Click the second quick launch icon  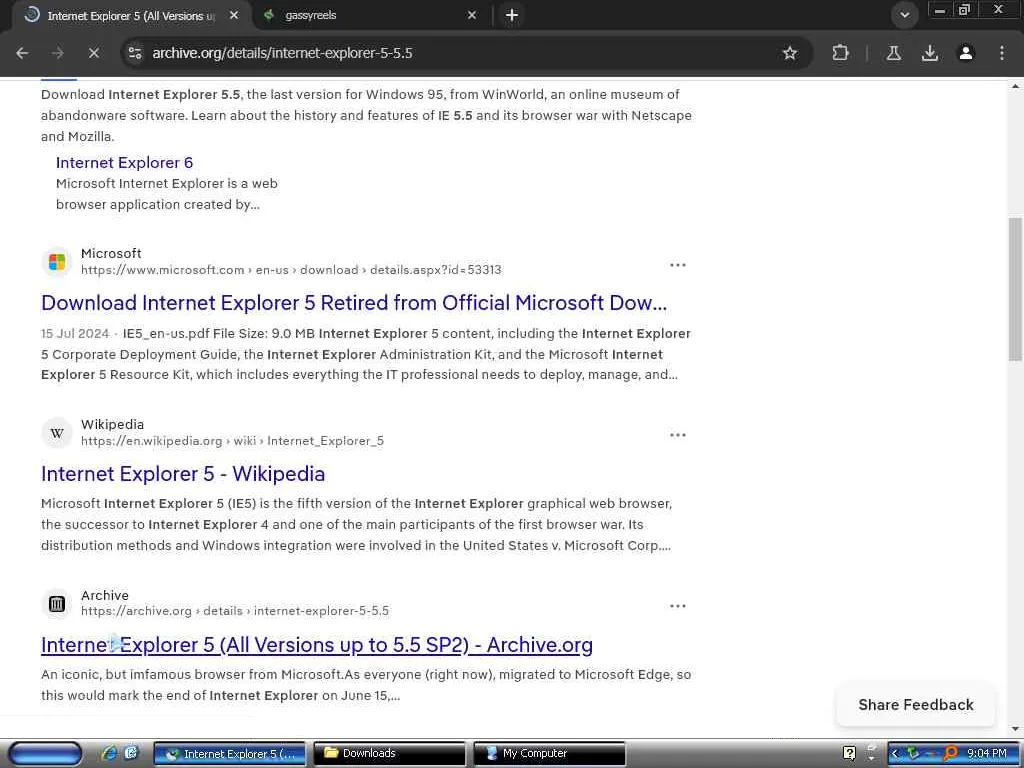click(x=131, y=753)
